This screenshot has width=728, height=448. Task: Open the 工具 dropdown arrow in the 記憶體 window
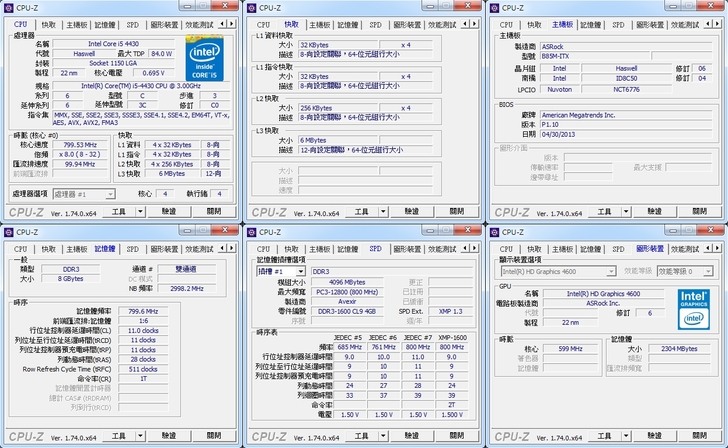pos(140,436)
